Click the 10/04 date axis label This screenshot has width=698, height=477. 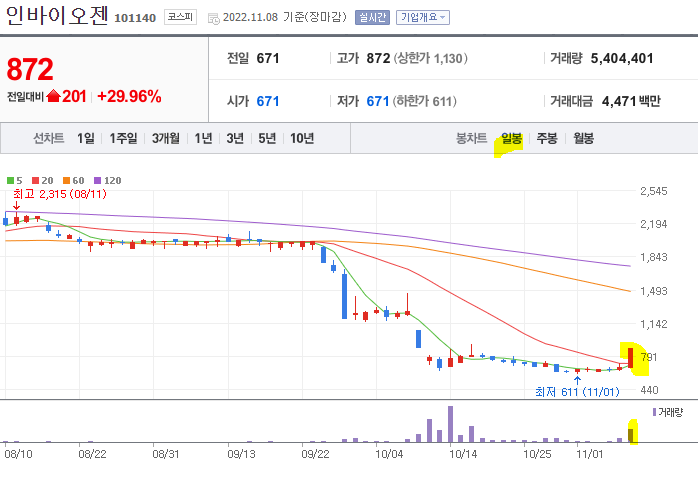[389, 454]
